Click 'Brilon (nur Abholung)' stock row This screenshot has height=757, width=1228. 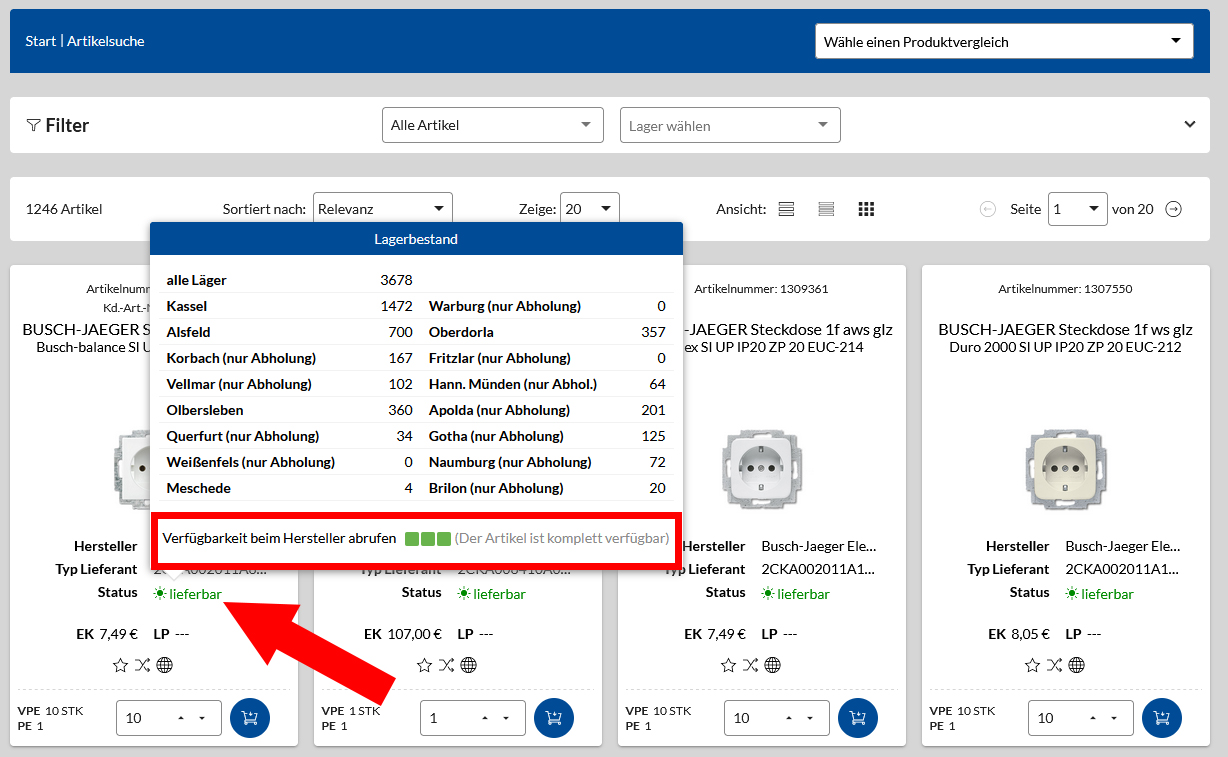click(547, 488)
